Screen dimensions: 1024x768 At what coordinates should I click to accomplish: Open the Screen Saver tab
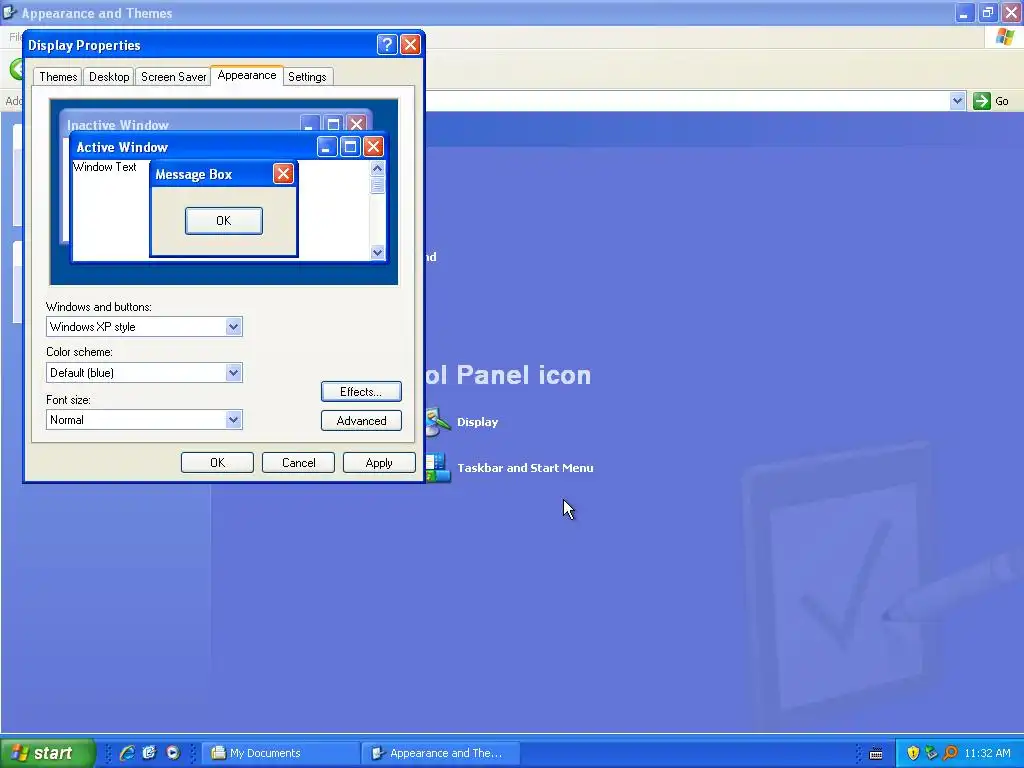click(x=173, y=77)
